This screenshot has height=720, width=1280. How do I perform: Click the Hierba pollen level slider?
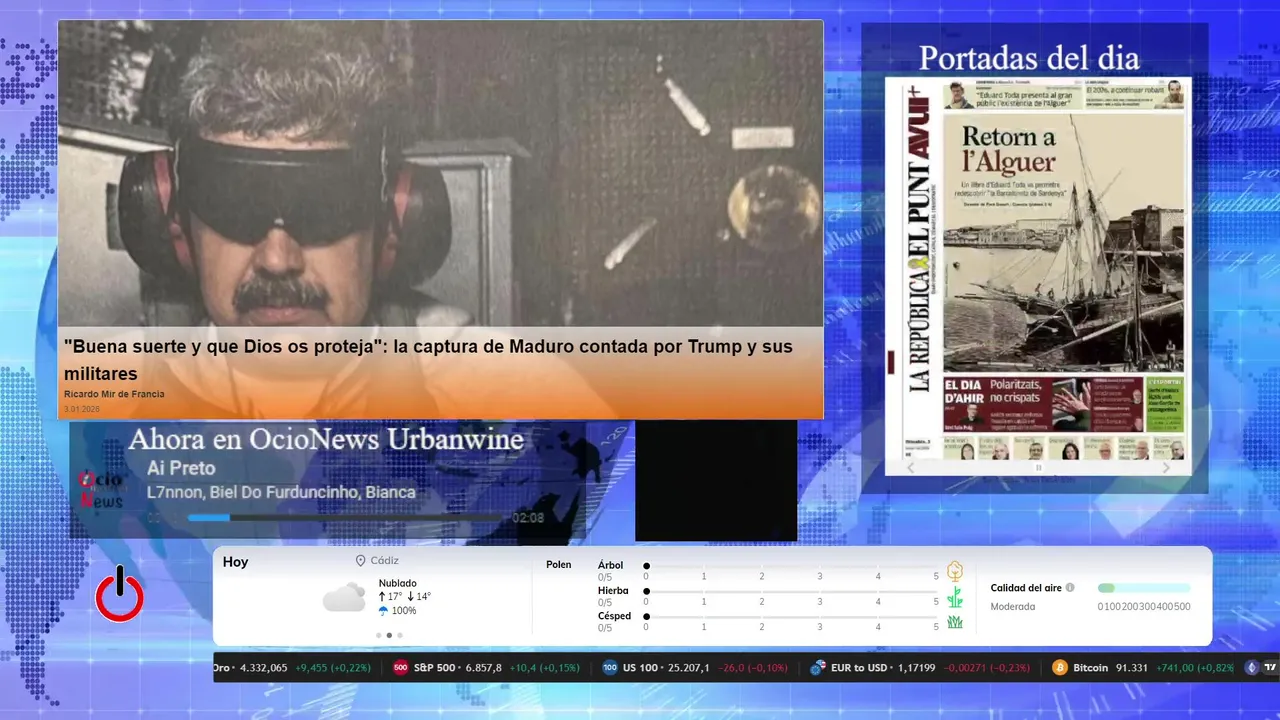pyautogui.click(x=791, y=592)
